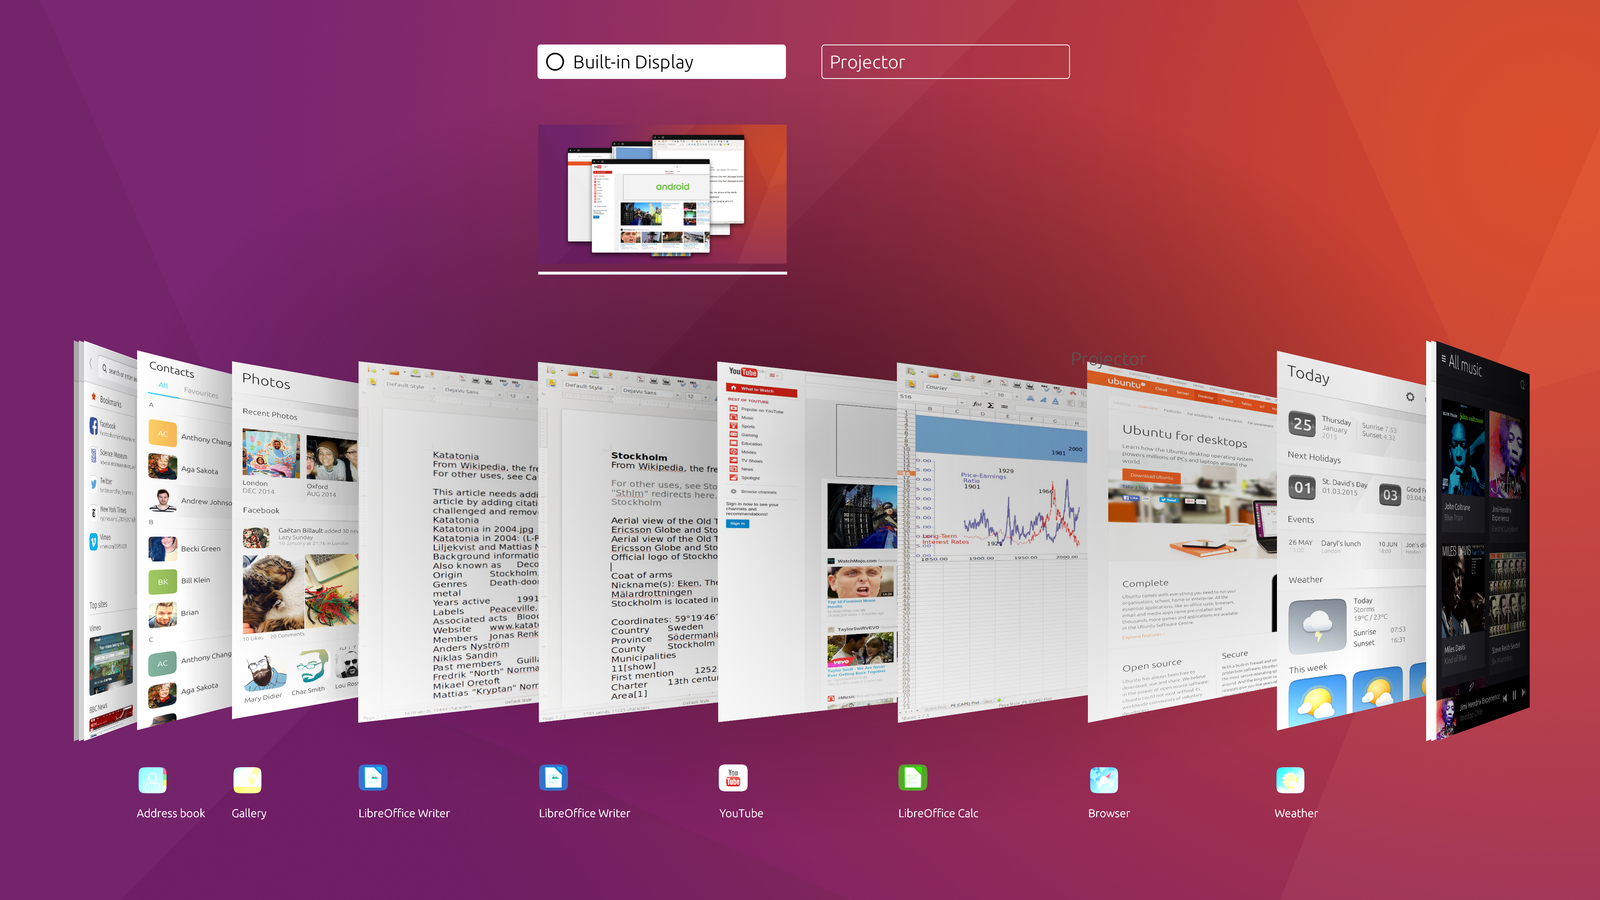Click the Browse channels icon in YouTube
Screen dimensions: 1600x900
734,491
